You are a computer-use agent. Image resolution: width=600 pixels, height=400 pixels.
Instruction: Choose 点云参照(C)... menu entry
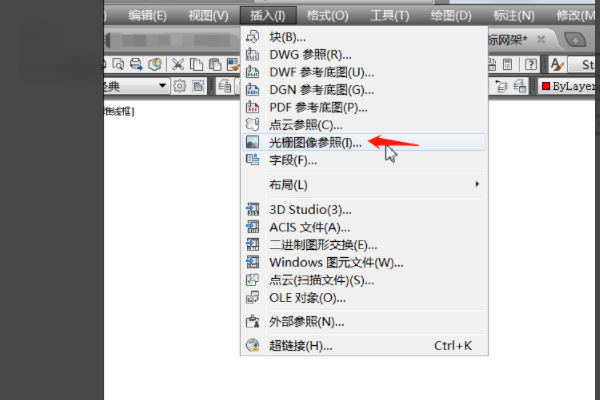coord(364,125)
